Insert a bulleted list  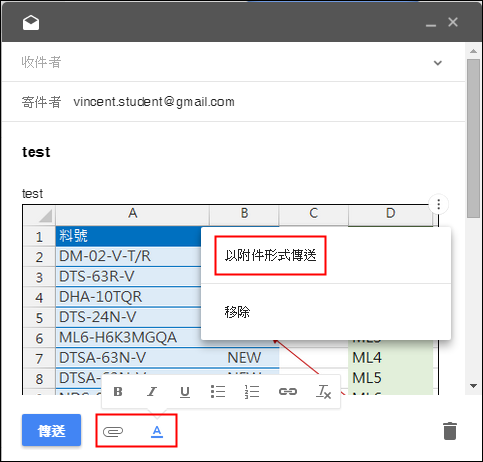tap(218, 391)
